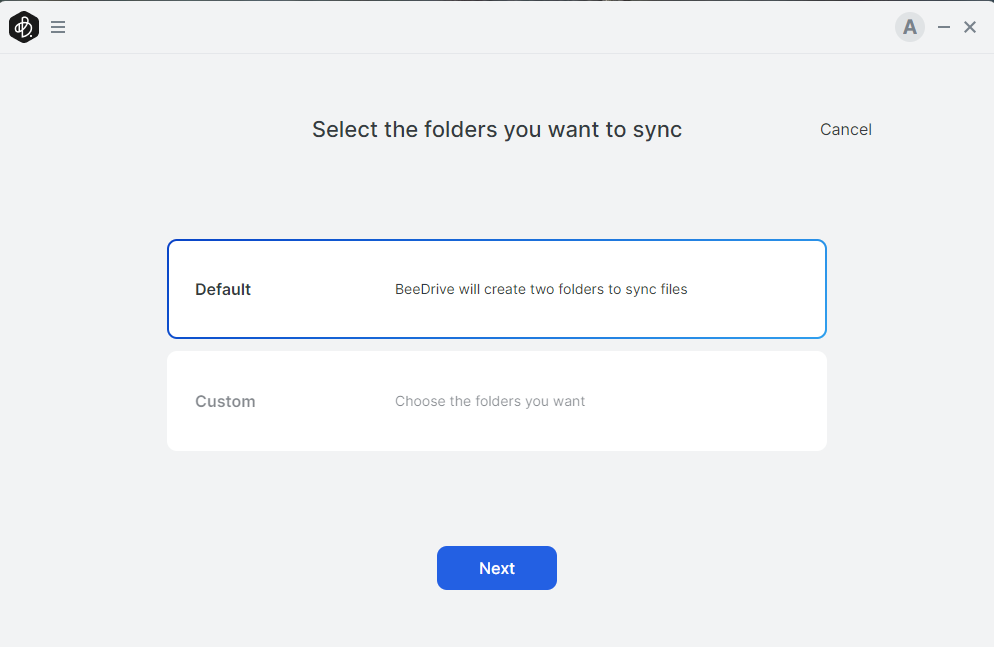Screen dimensions: 994x647
Task: Click the words "sync files" in Default description
Action: (656, 289)
